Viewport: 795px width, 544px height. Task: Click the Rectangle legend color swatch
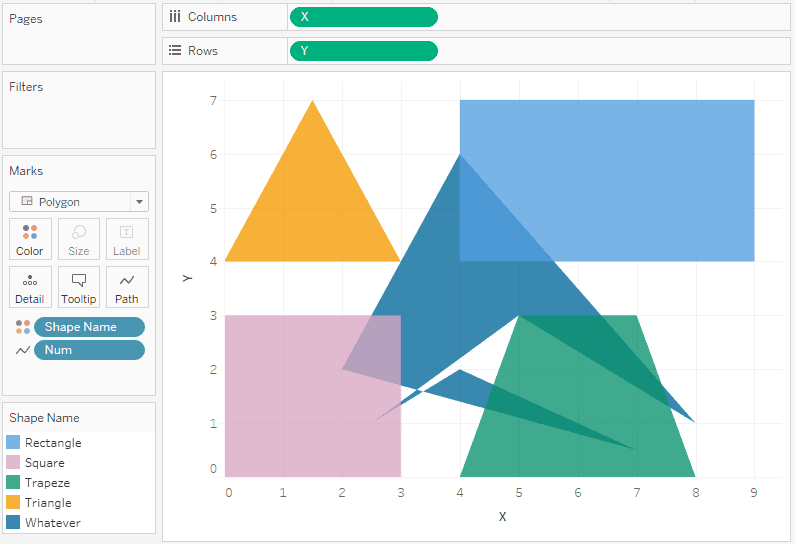(14, 443)
